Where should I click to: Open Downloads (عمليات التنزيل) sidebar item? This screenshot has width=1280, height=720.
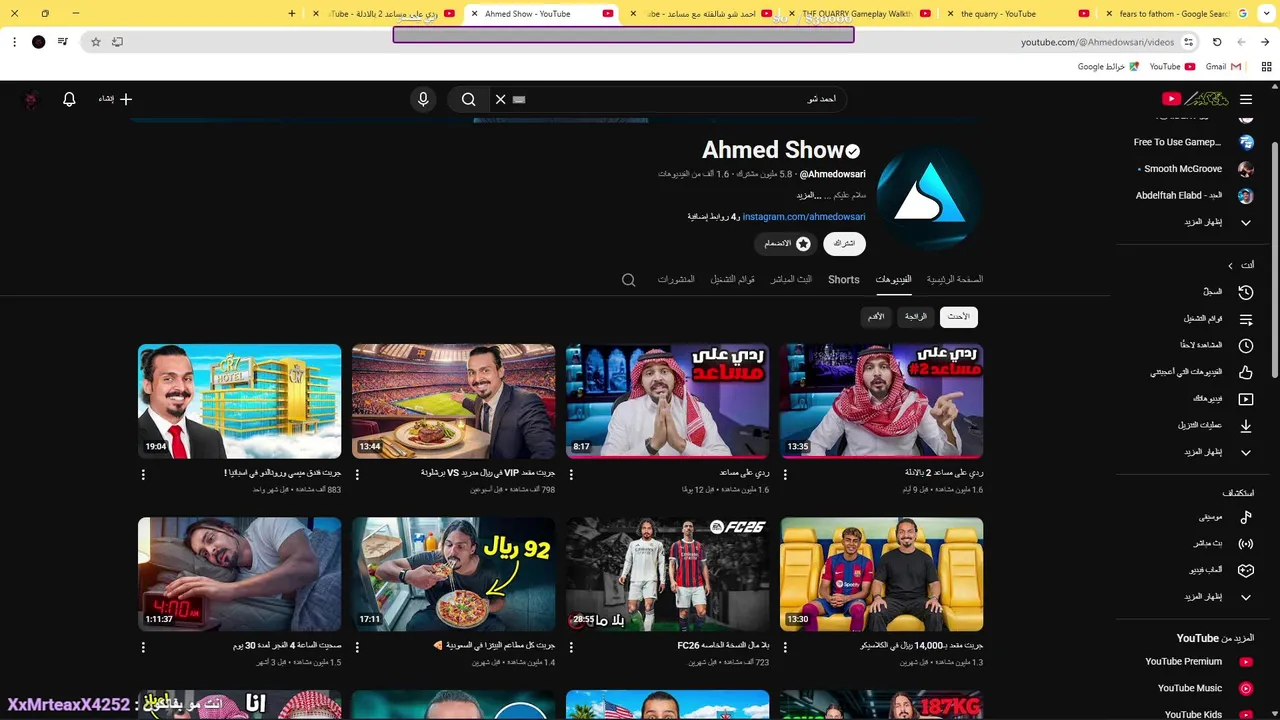point(1215,425)
